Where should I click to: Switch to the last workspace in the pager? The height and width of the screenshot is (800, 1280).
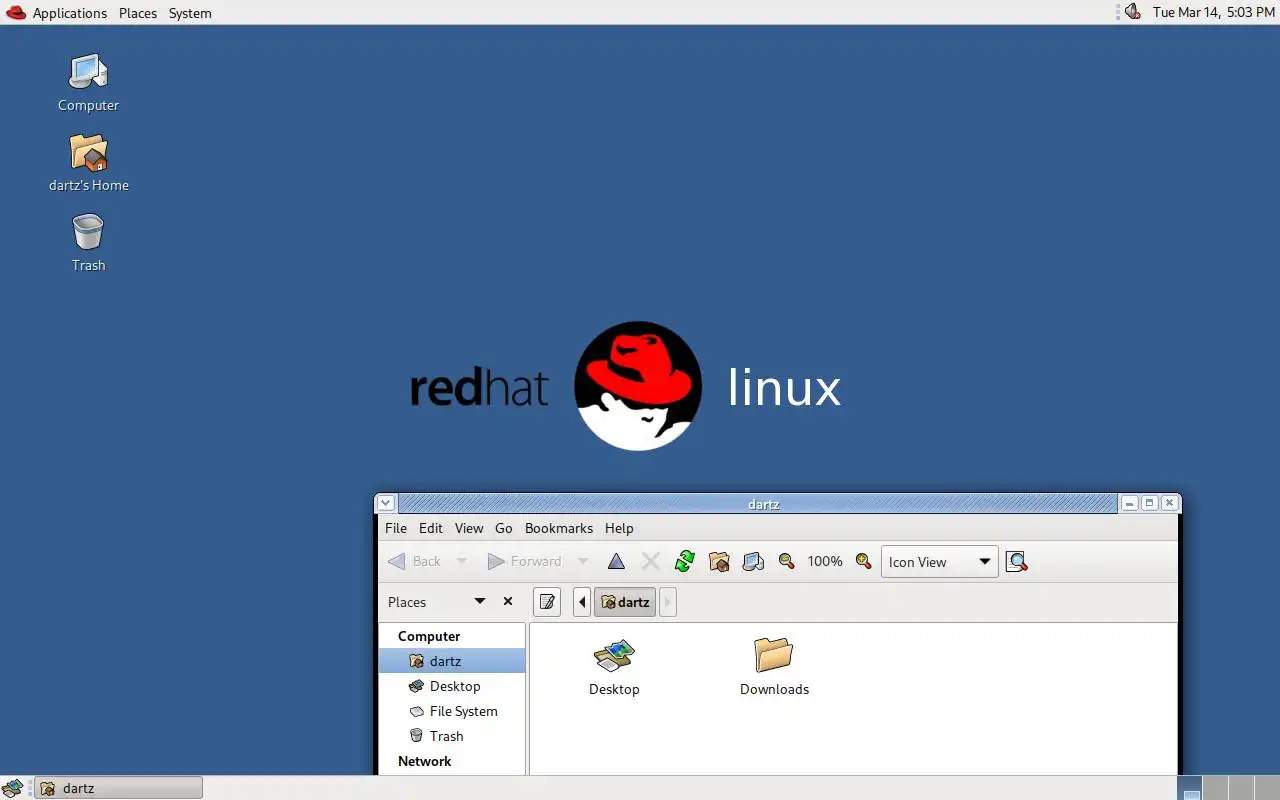pyautogui.click(x=1265, y=788)
